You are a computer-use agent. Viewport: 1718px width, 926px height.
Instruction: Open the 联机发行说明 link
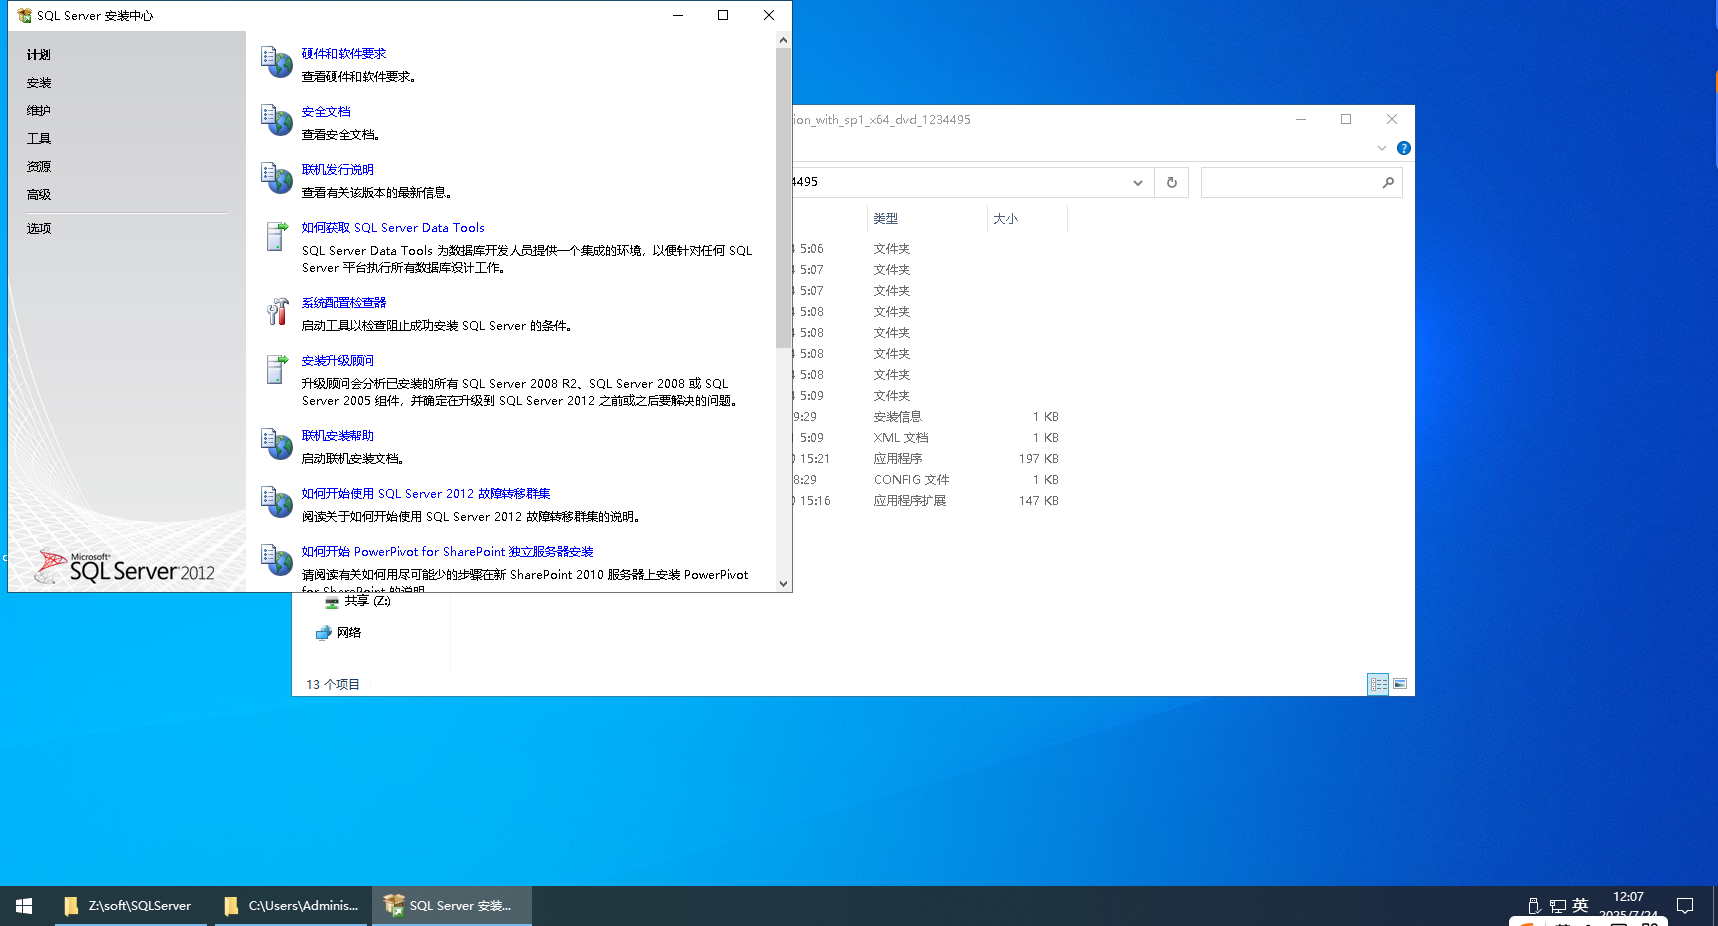tap(338, 170)
